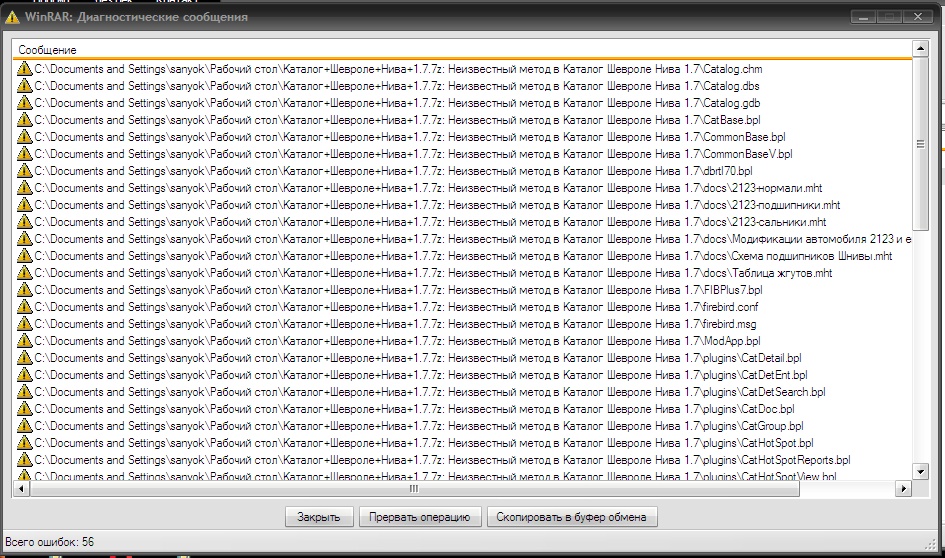
Task: Click the WinRAR warning icon in title bar
Action: tap(11, 17)
